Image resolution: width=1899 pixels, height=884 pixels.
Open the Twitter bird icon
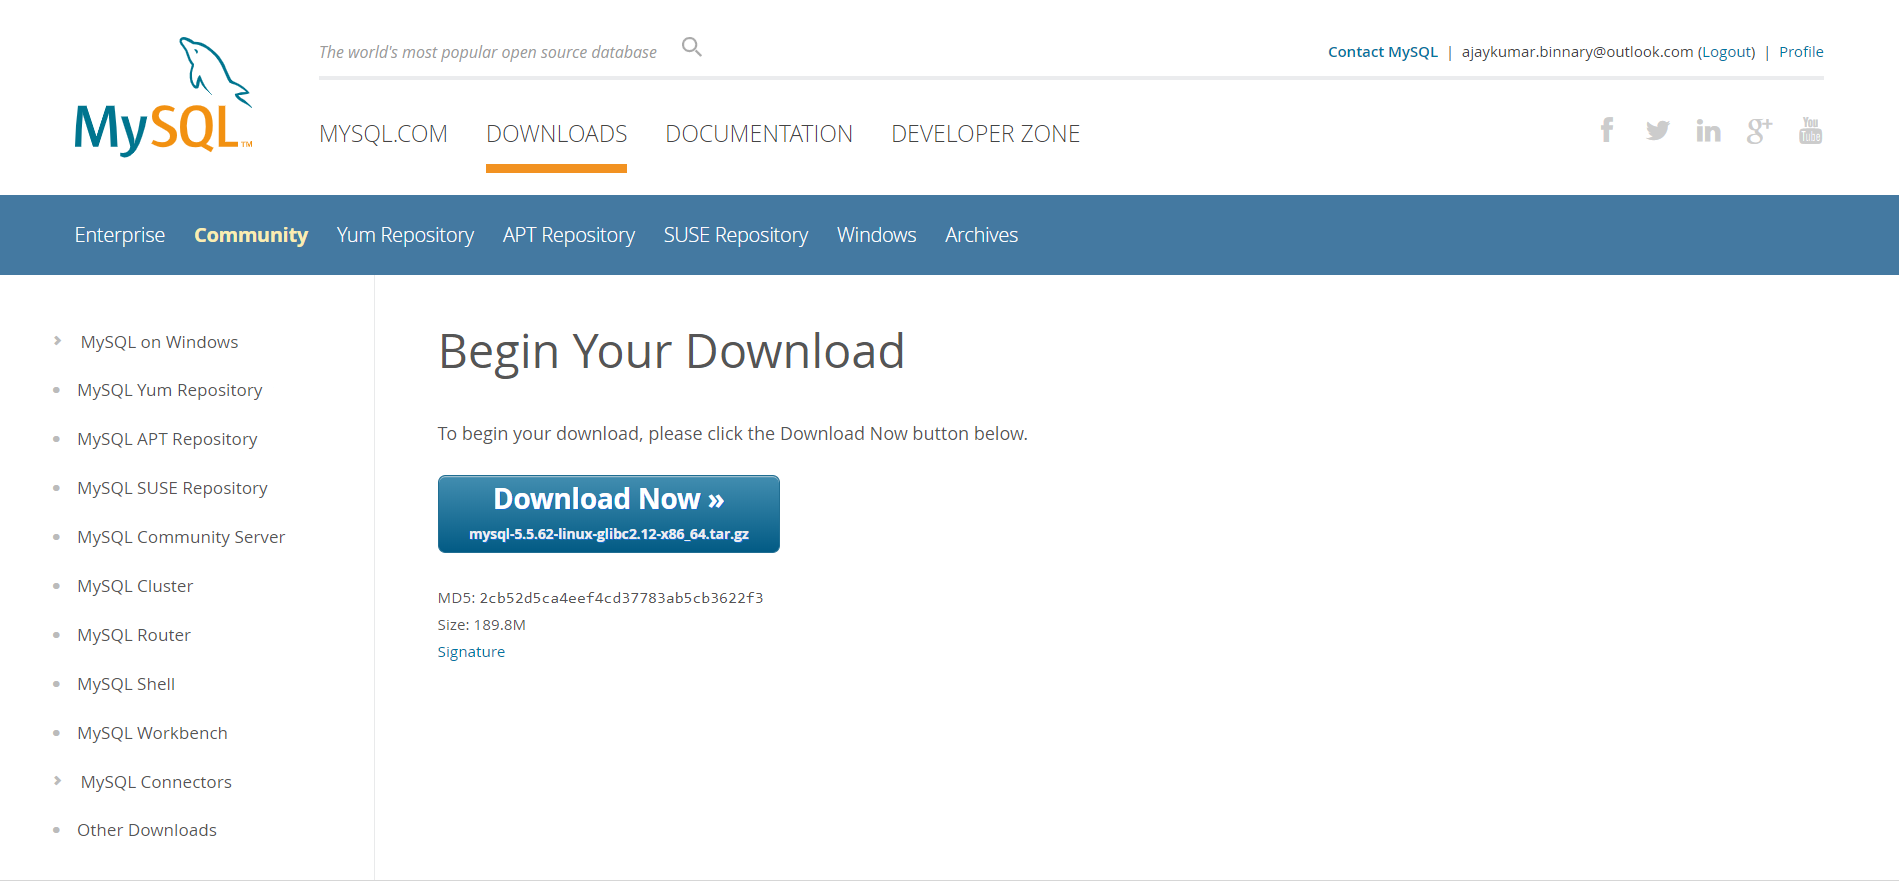click(x=1658, y=130)
